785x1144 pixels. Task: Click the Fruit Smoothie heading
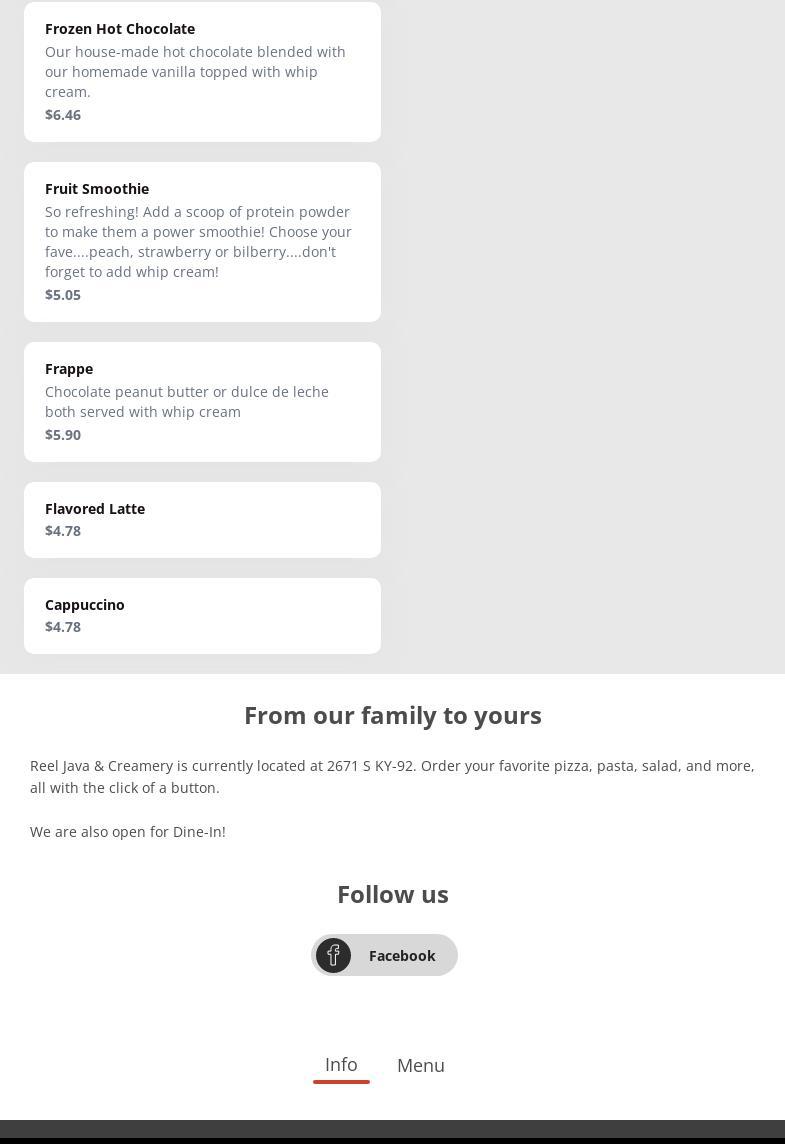pyautogui.click(x=97, y=189)
